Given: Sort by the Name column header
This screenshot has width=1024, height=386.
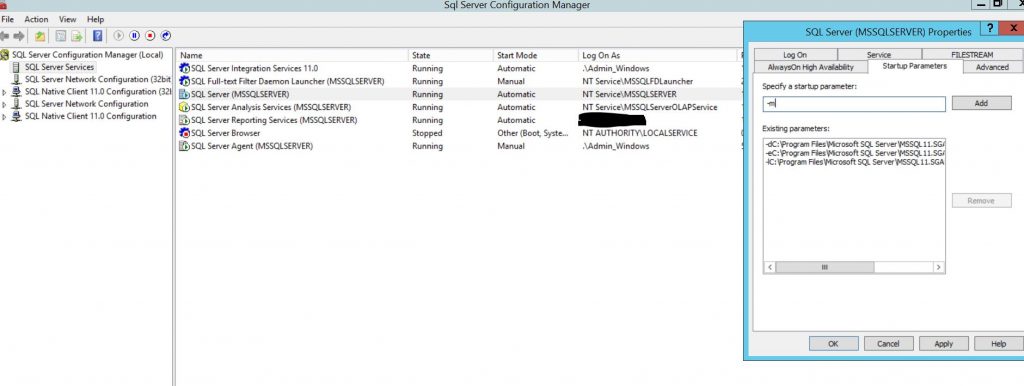Looking at the screenshot, I should pos(293,56).
